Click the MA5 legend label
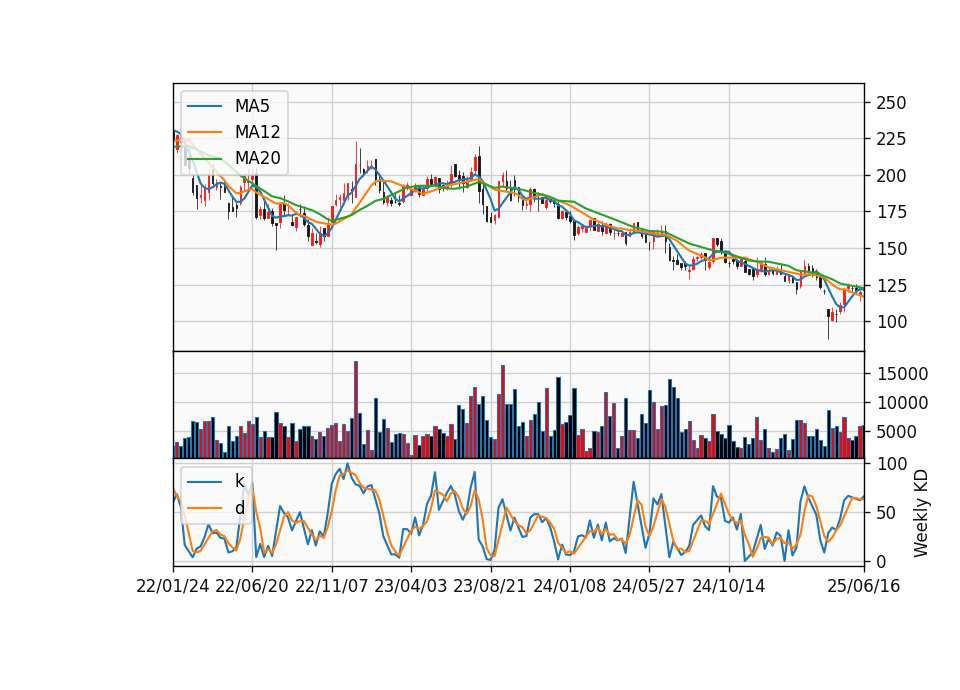 click(x=252, y=106)
